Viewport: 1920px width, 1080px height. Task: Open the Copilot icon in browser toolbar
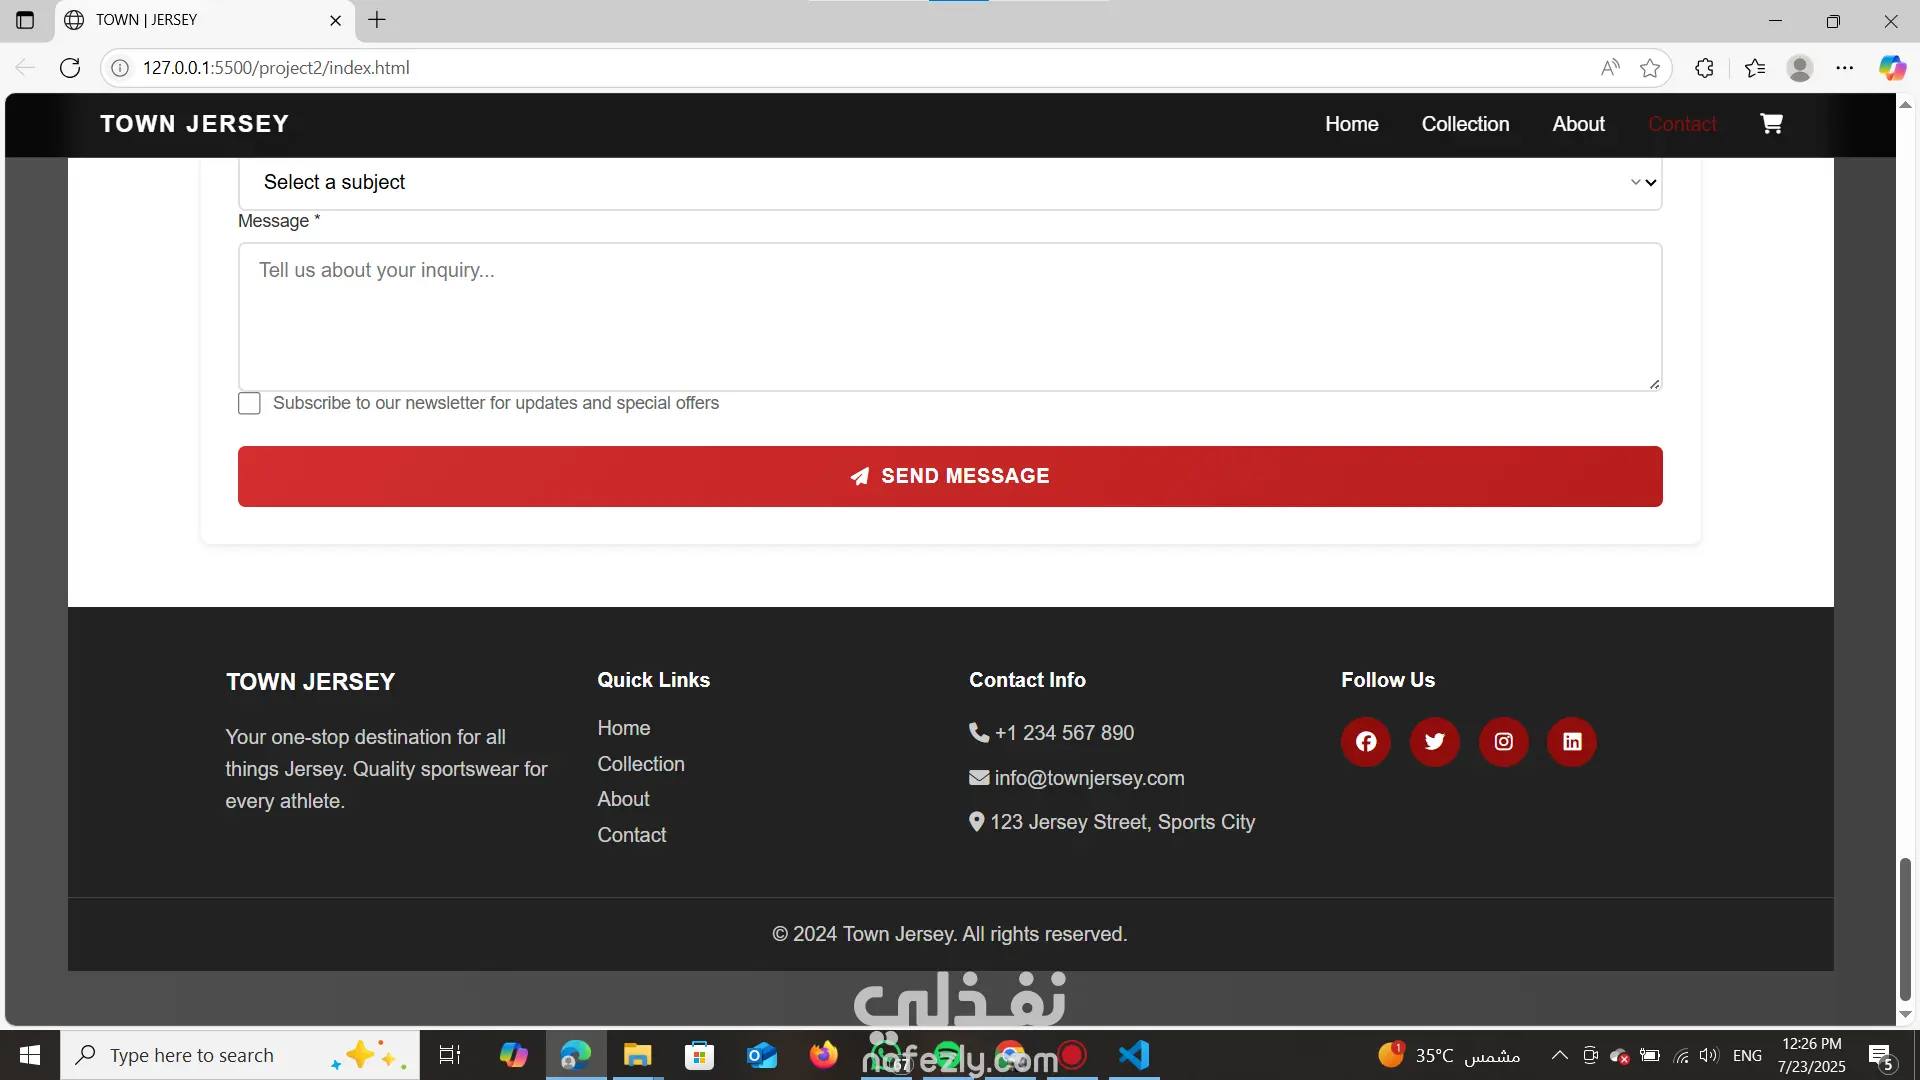1892,68
